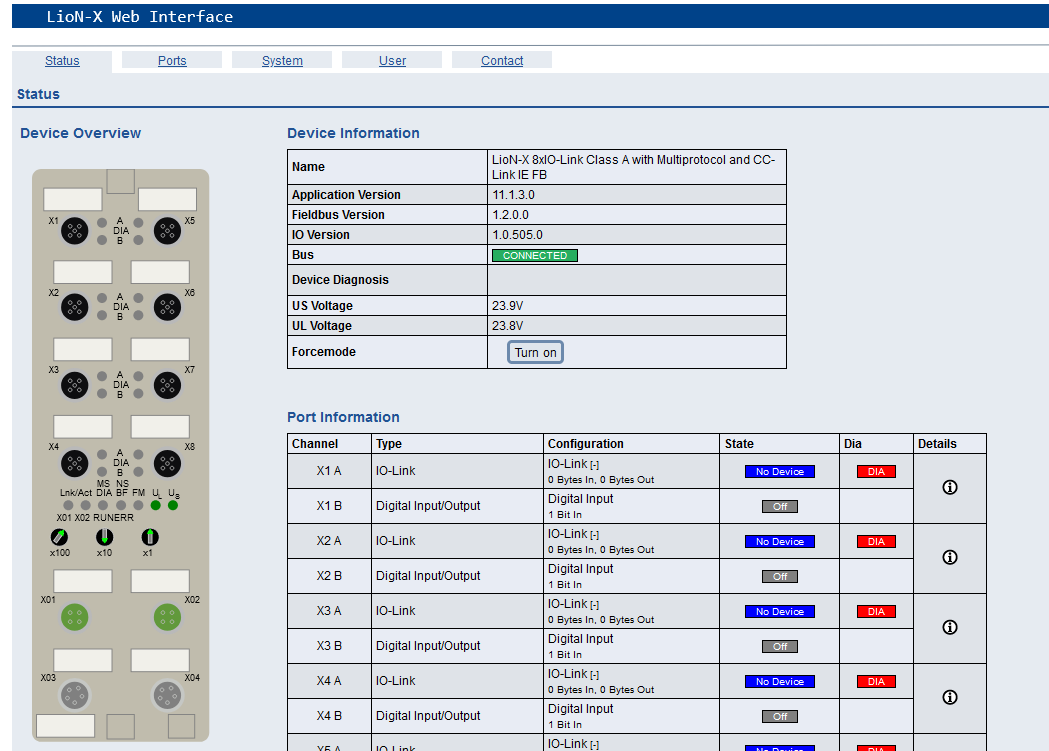This screenshot has height=751, width=1049.
Task: Click IO Version value 1.0.505.0
Action: (x=517, y=235)
